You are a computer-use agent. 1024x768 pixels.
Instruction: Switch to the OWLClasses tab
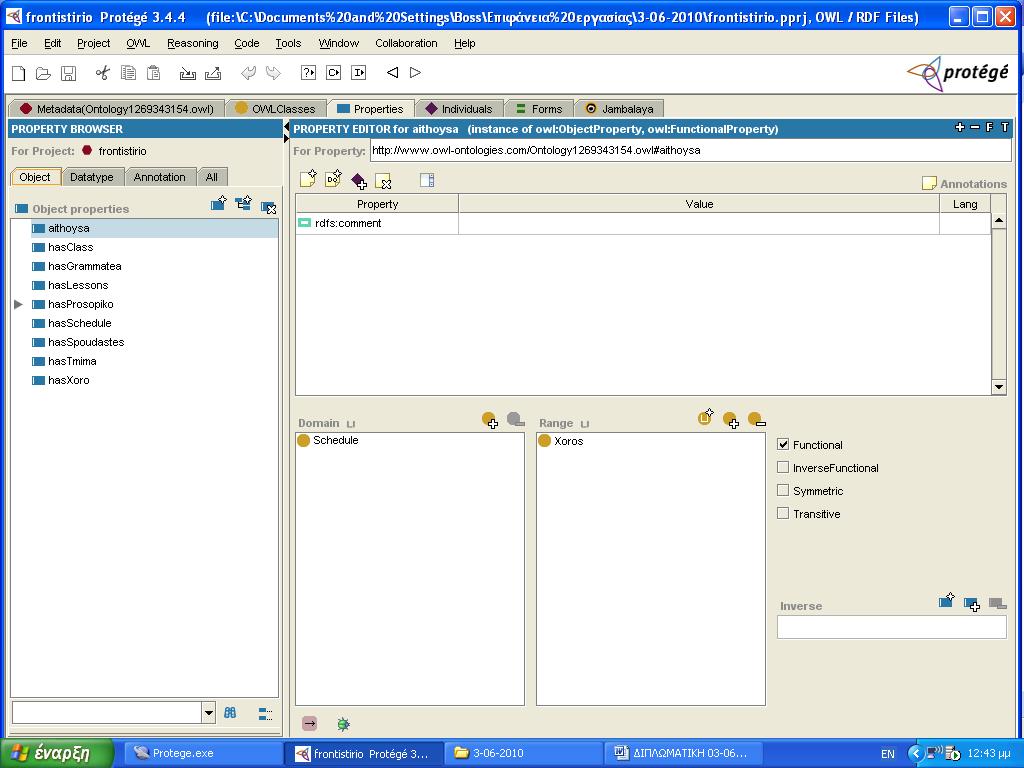(275, 108)
